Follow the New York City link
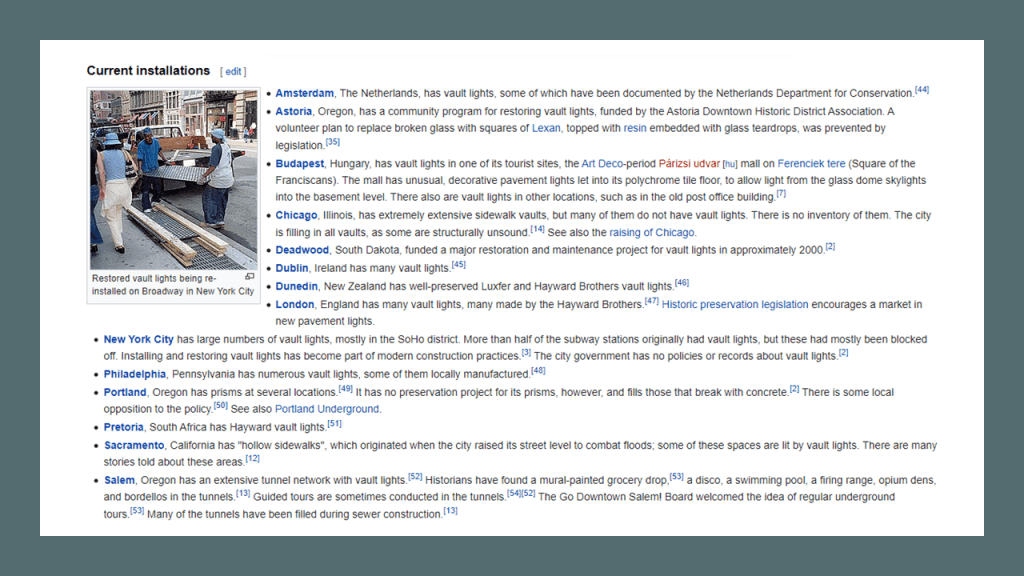This screenshot has height=576, width=1024. pyautogui.click(x=138, y=340)
